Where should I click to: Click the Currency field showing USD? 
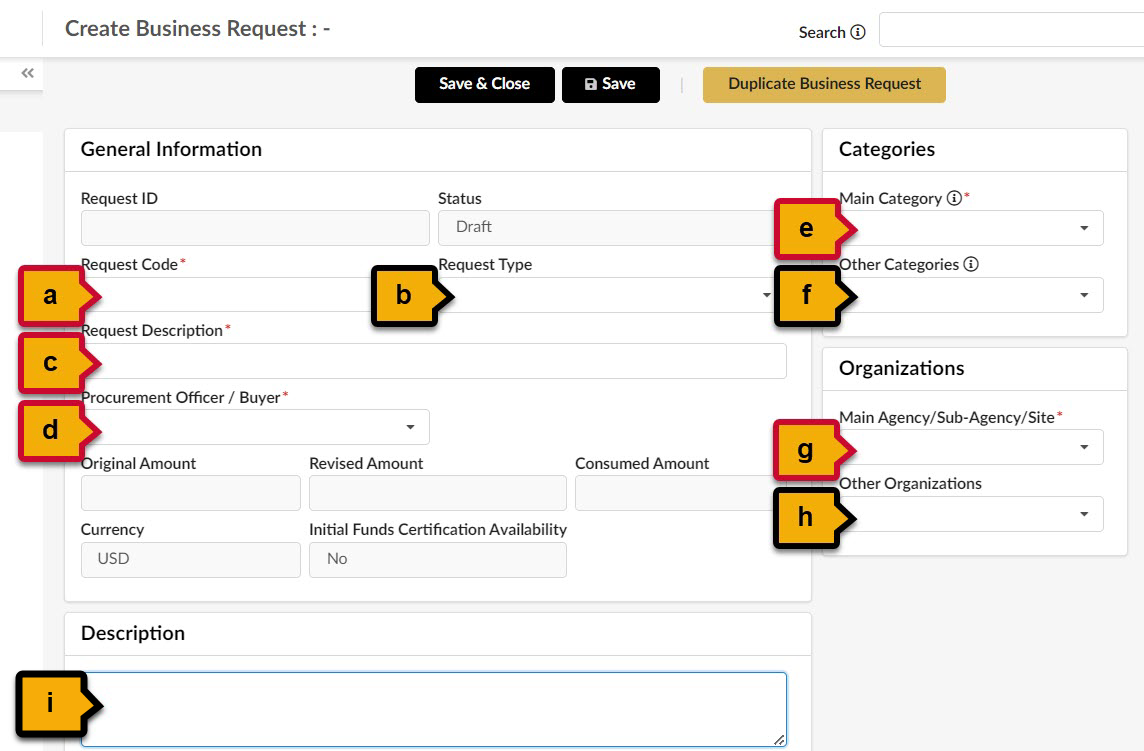[190, 560]
